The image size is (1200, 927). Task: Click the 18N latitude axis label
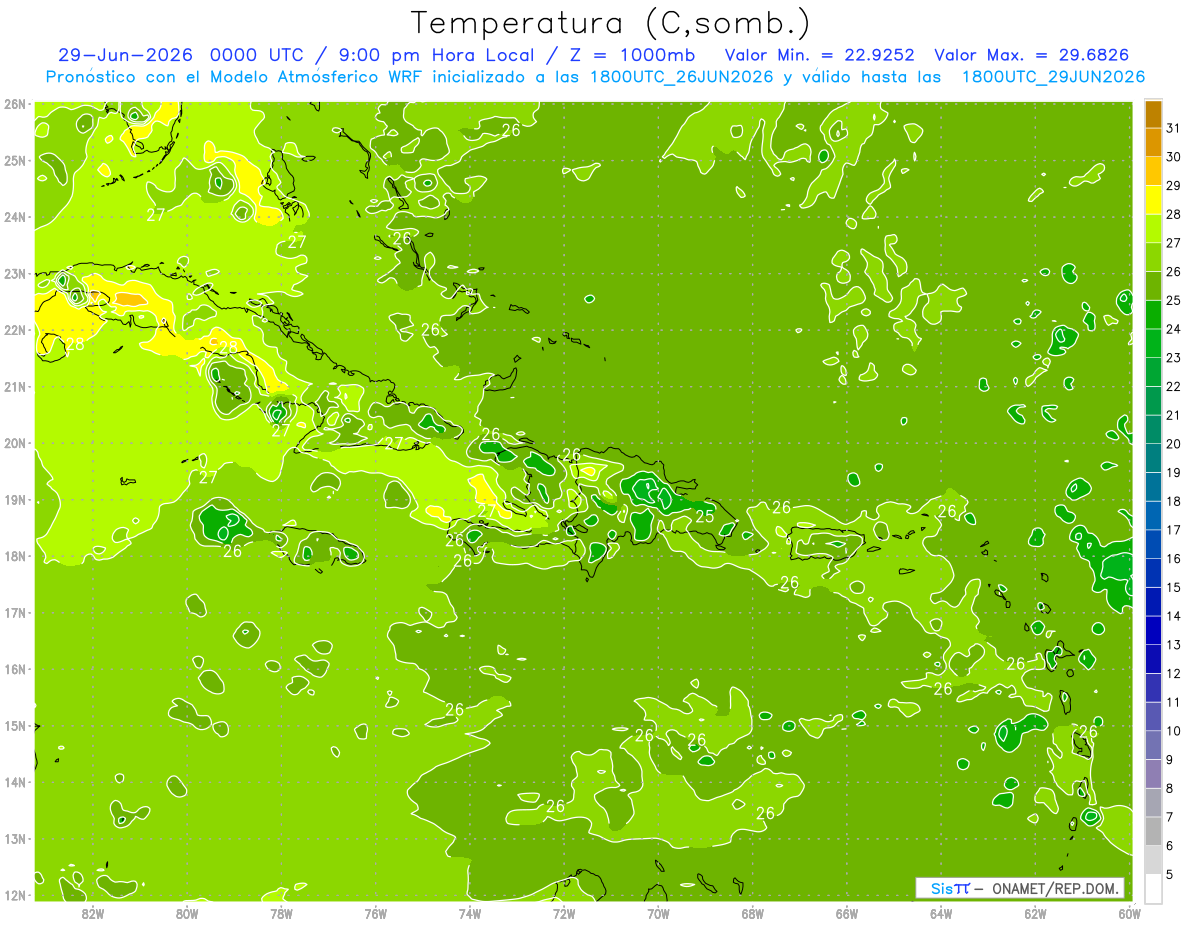(x=14, y=556)
